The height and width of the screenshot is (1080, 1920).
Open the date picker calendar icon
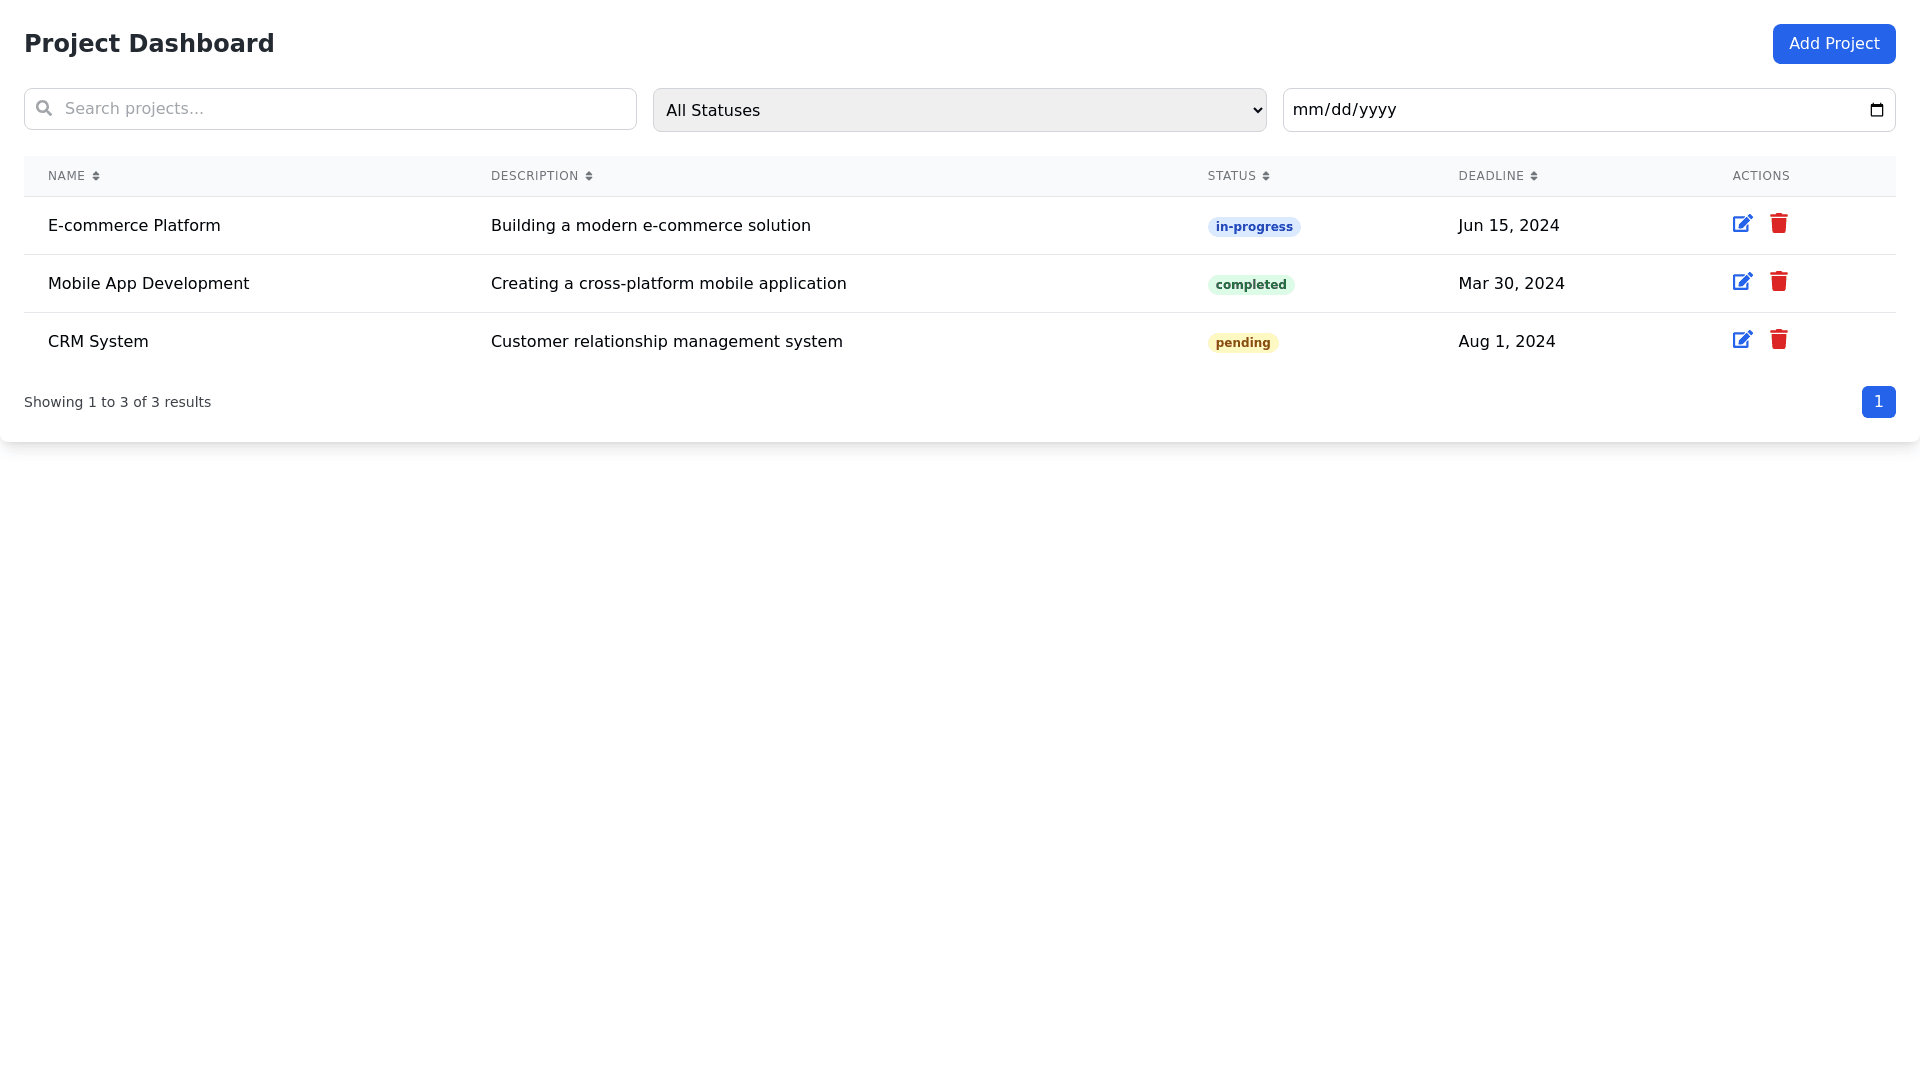tap(1876, 110)
